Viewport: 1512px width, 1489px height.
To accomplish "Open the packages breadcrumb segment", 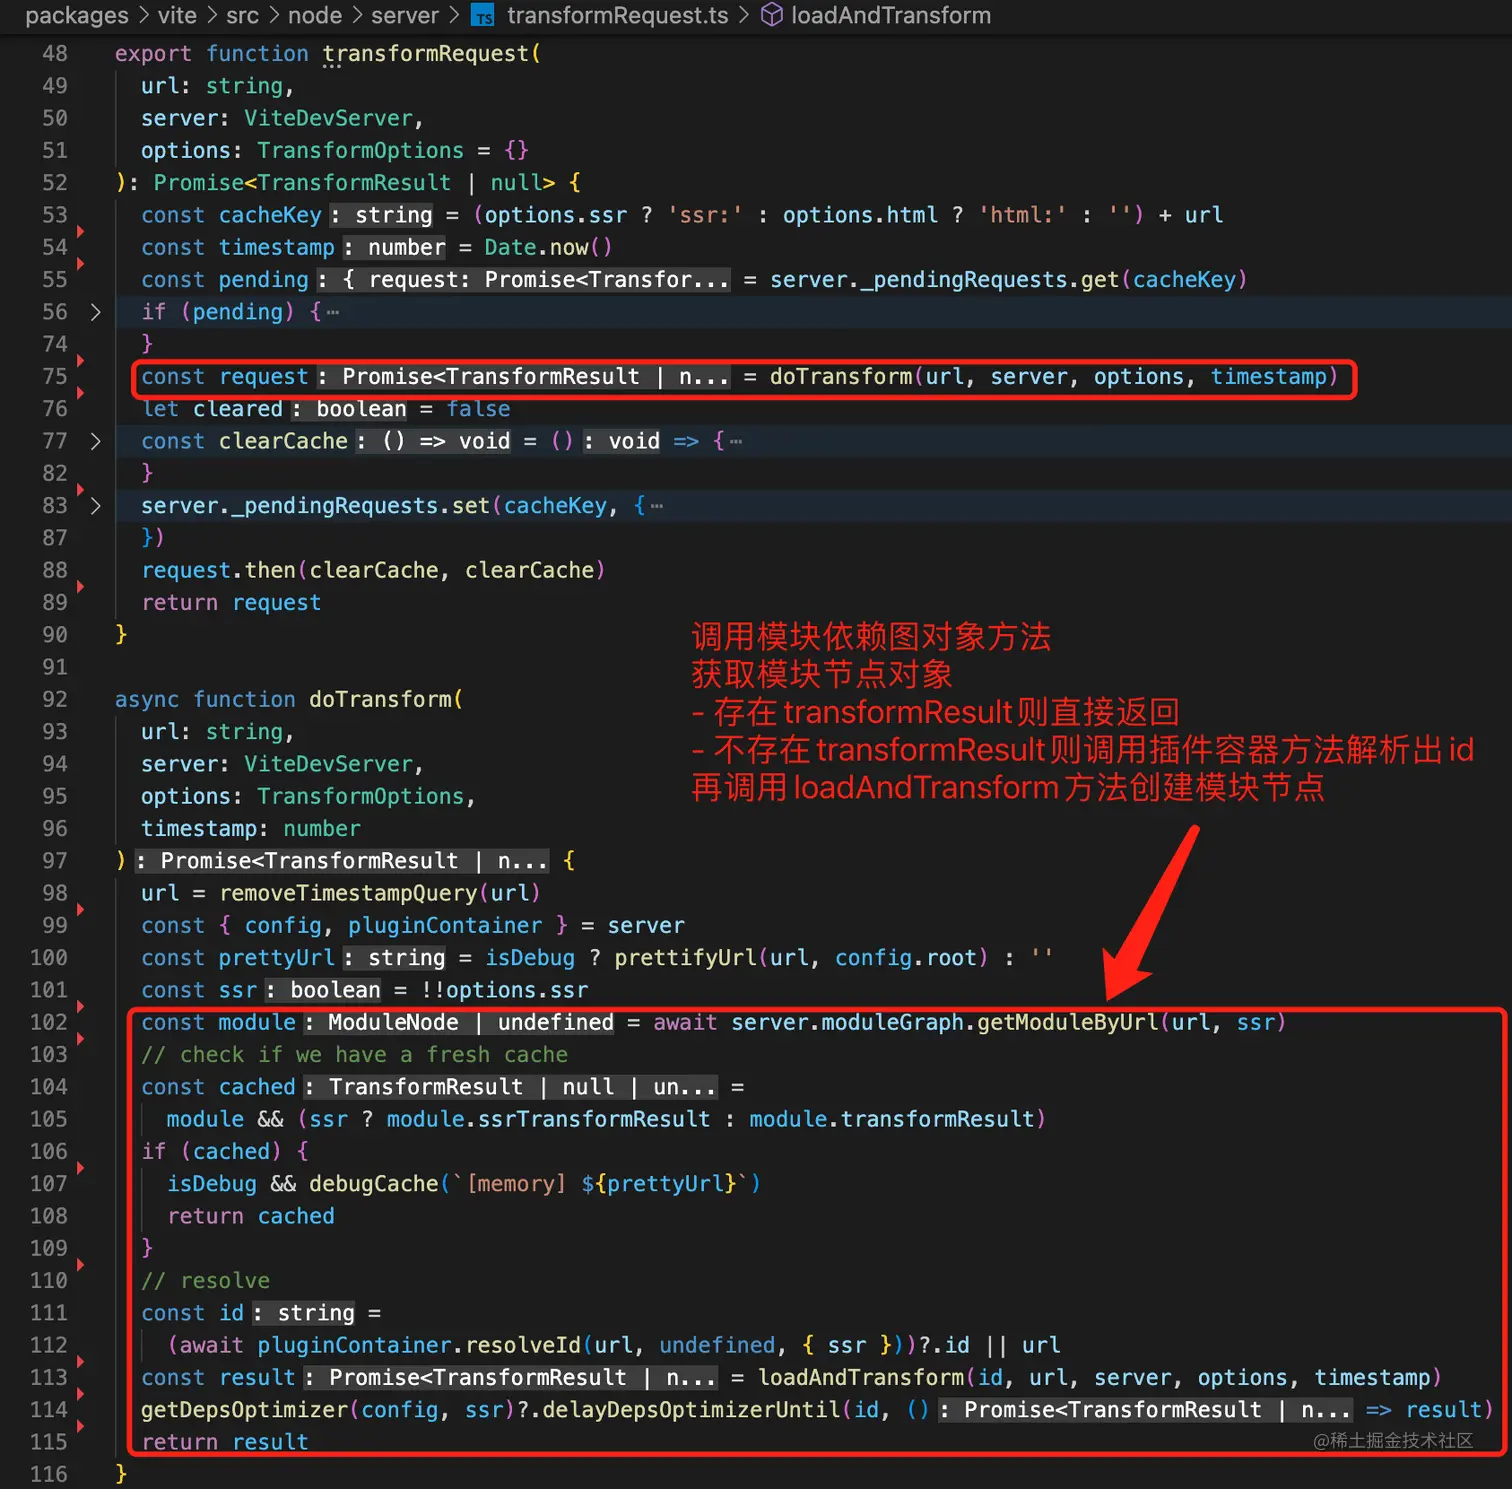I will (77, 15).
